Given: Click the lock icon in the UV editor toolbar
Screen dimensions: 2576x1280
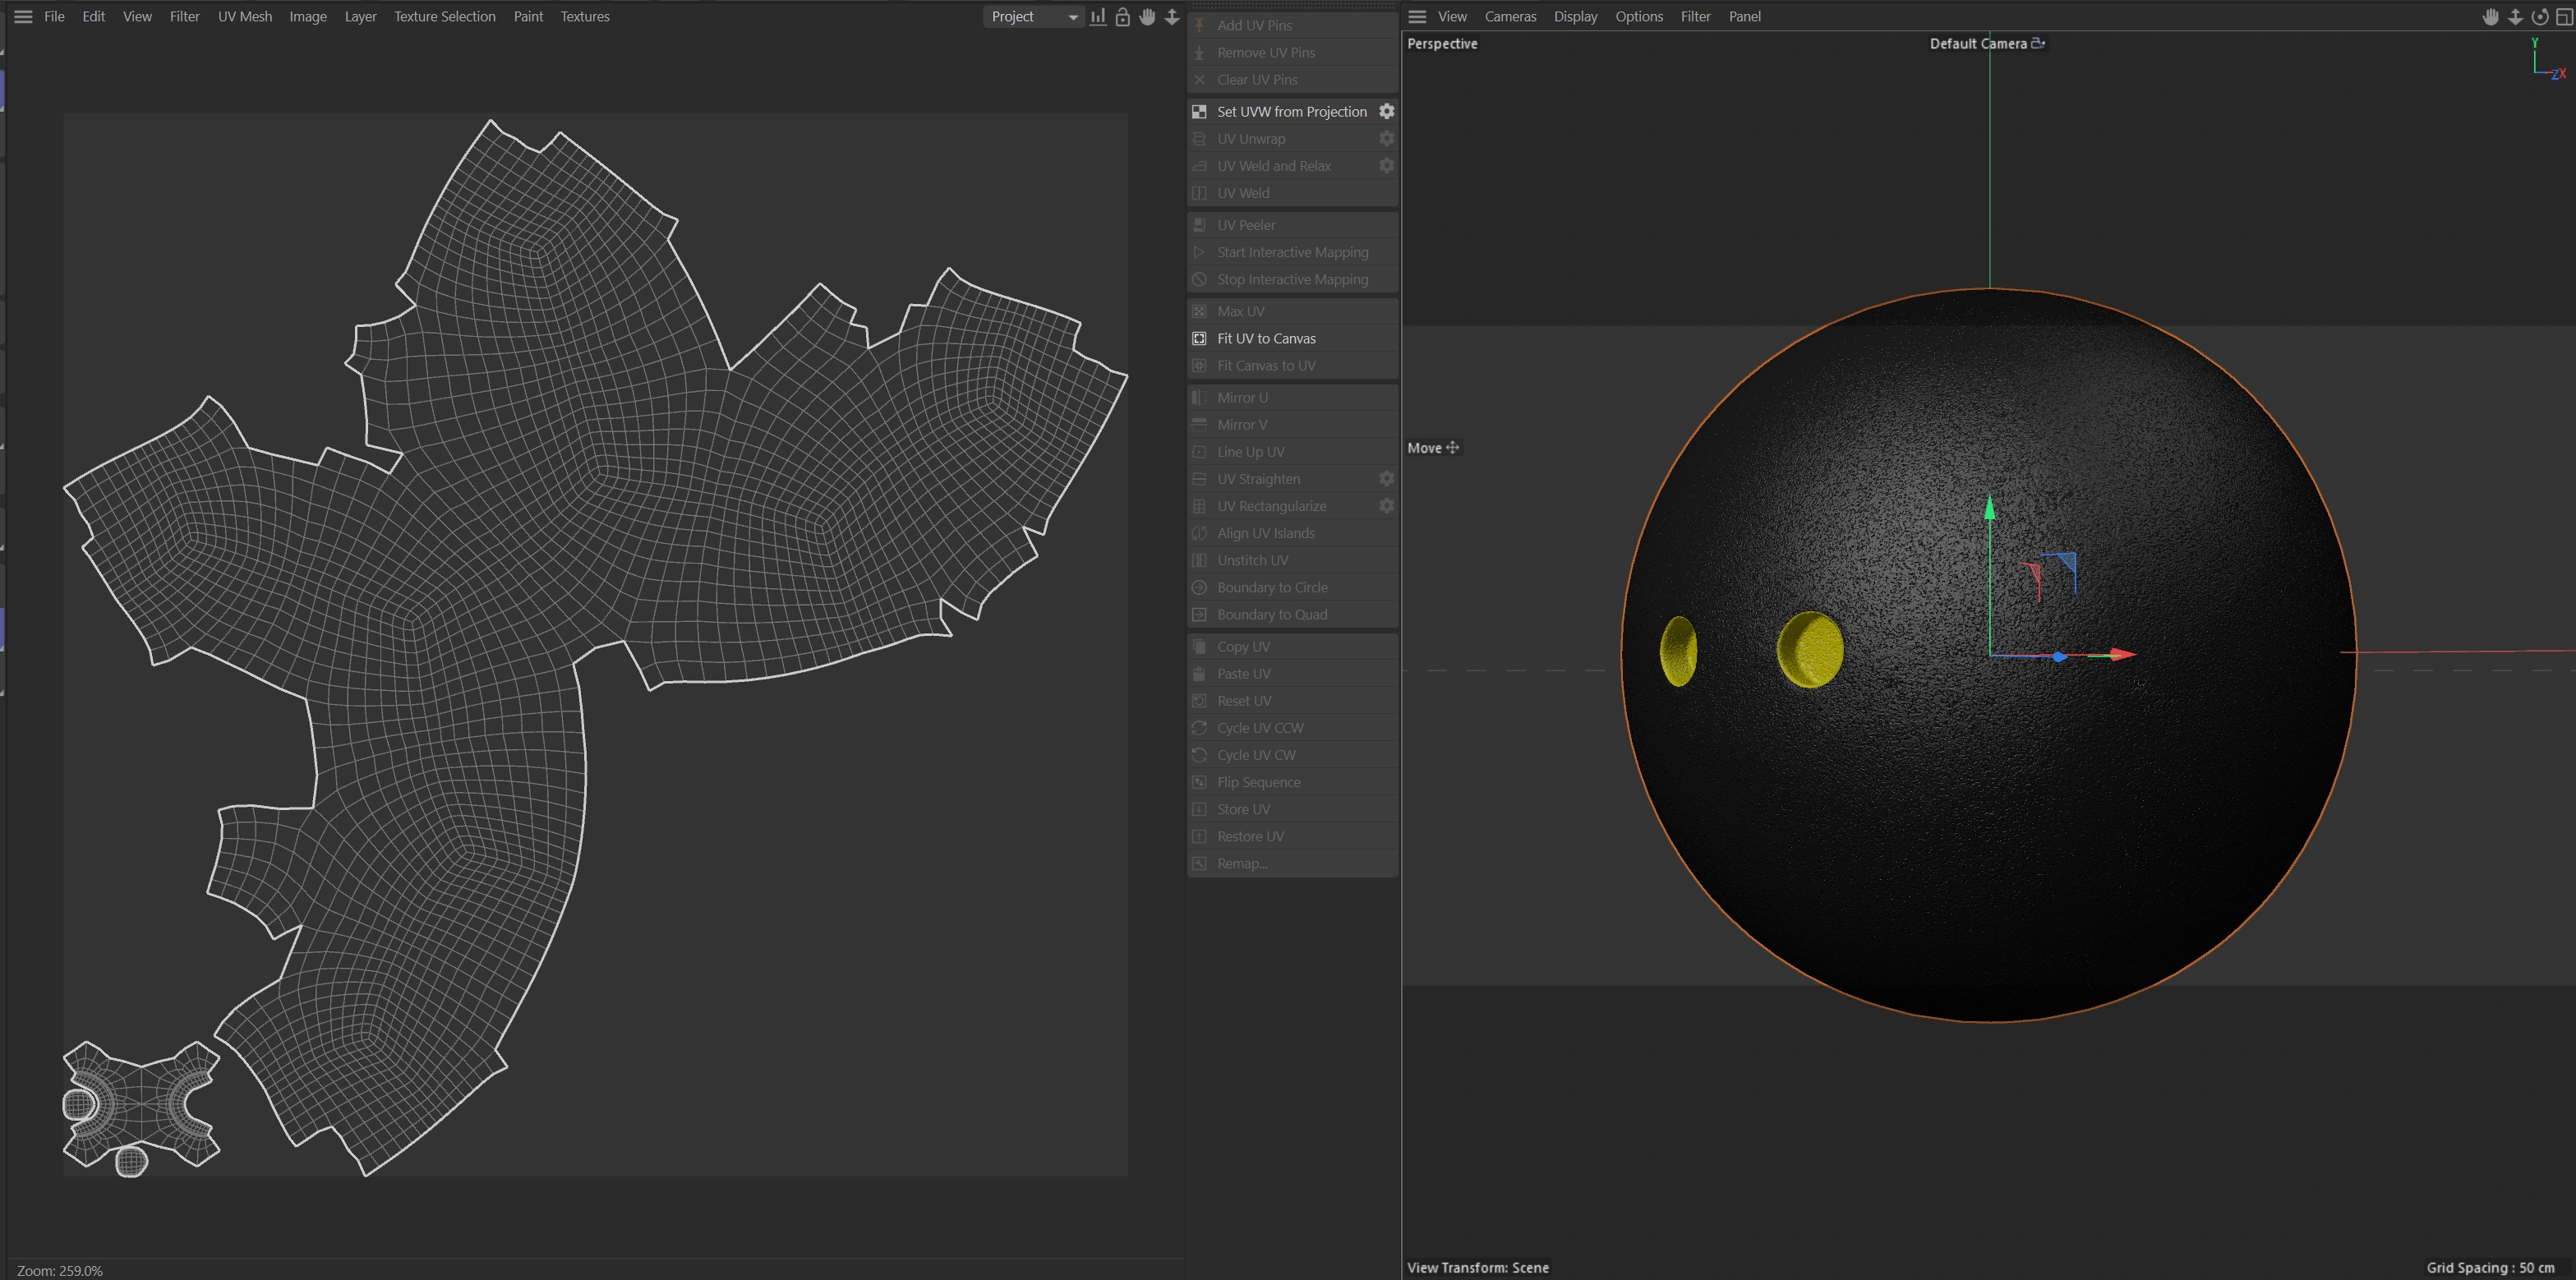Looking at the screenshot, I should 1122,17.
